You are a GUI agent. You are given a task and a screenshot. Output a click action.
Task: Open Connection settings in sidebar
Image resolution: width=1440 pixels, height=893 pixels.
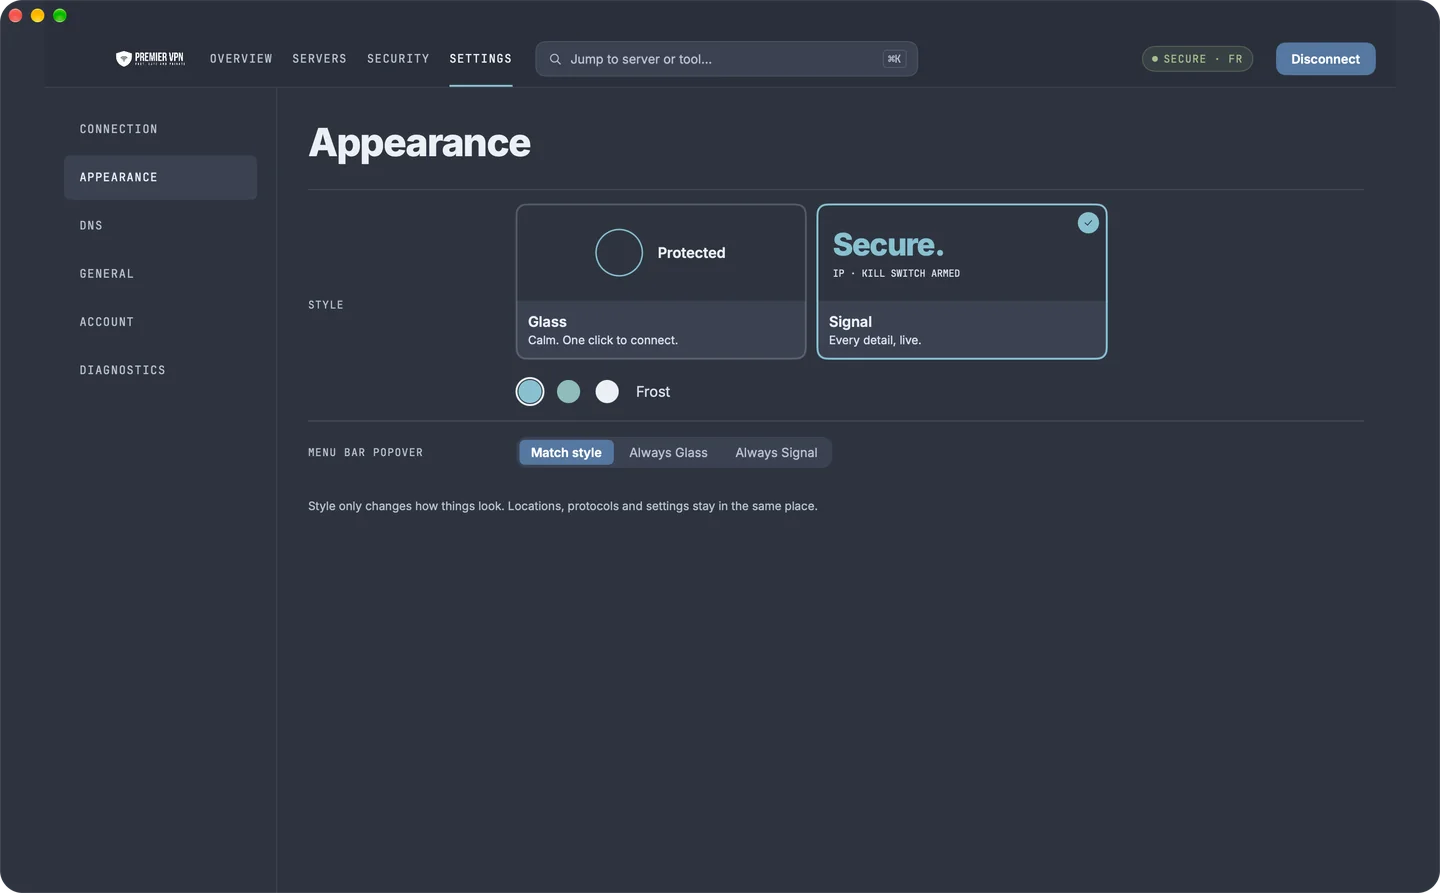tap(160, 129)
